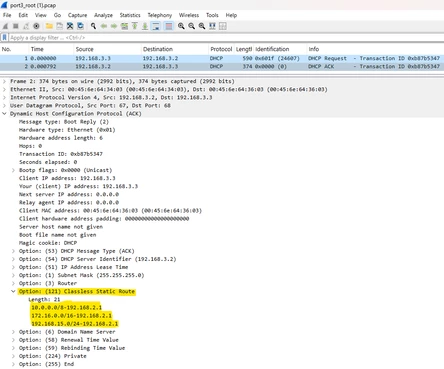Viewport: 444px width, 369px height.
Task: Expand Option (224) Private
Action: point(13,356)
